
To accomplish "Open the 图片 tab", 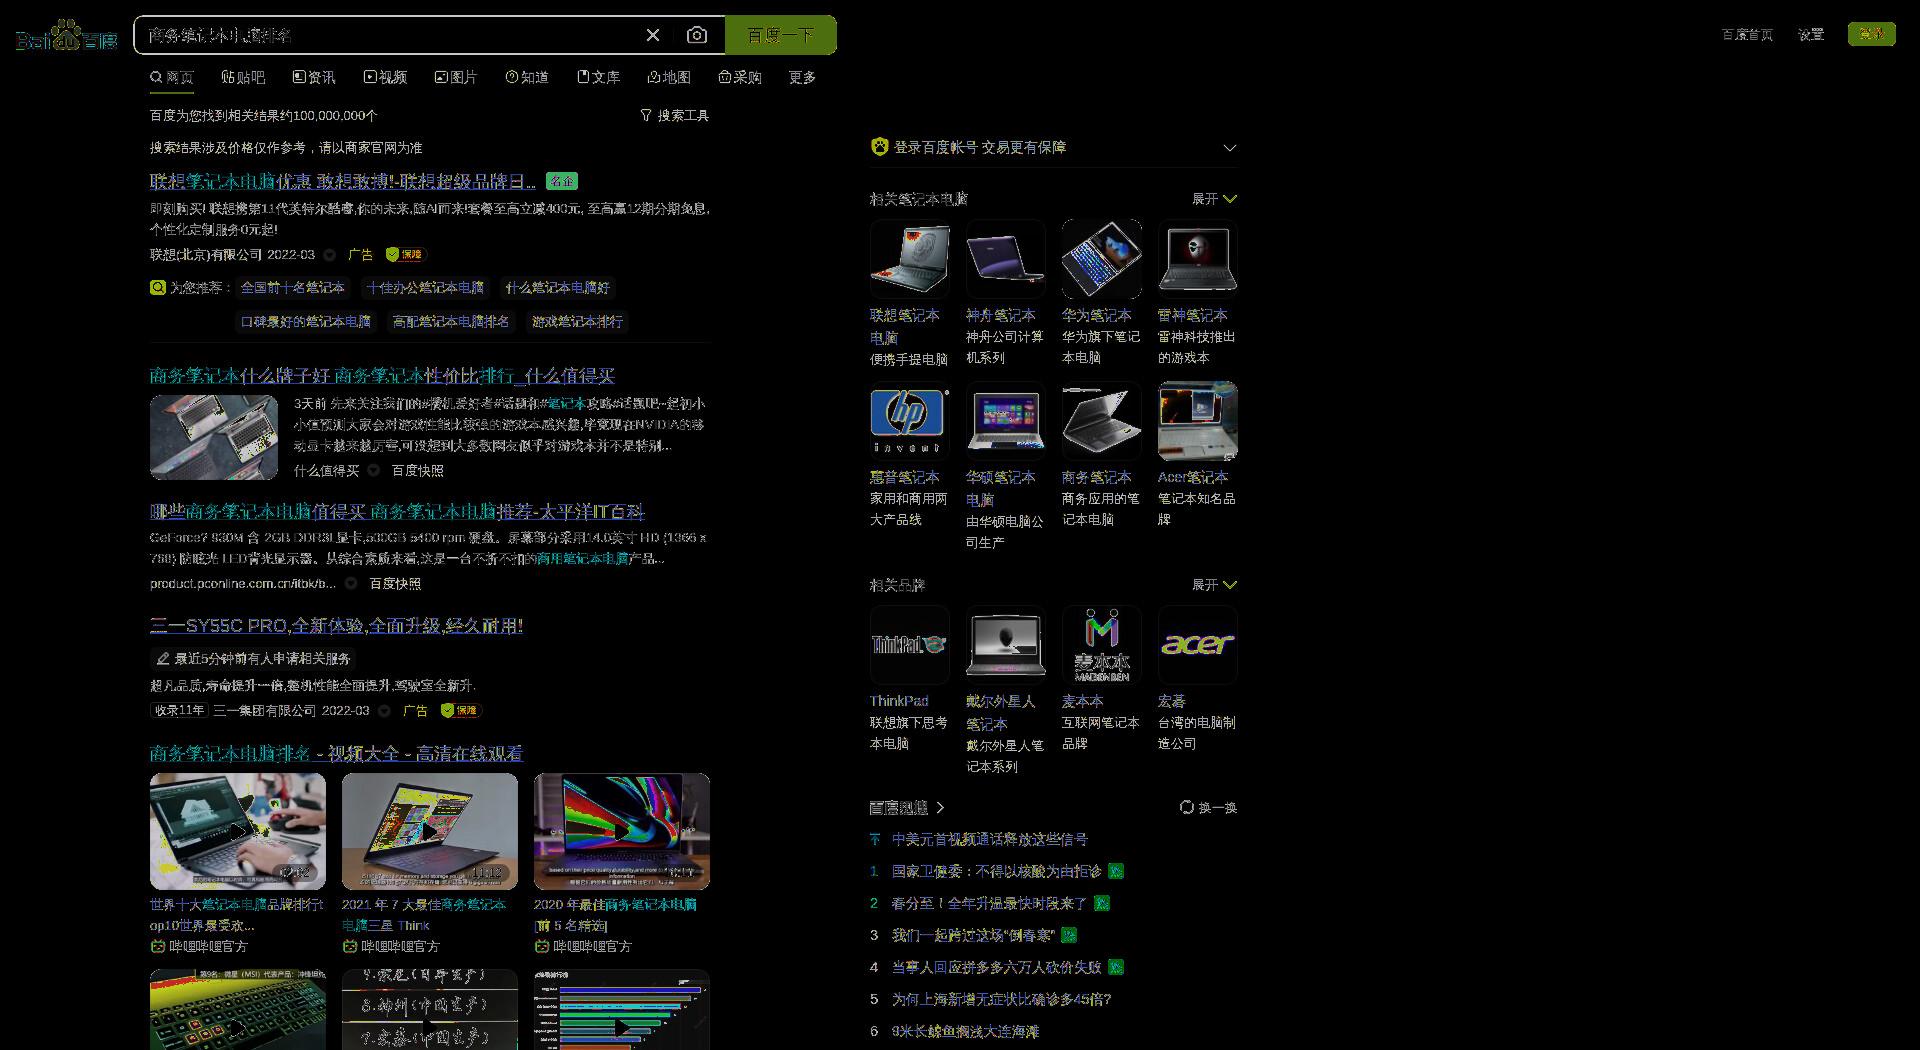I will [456, 77].
